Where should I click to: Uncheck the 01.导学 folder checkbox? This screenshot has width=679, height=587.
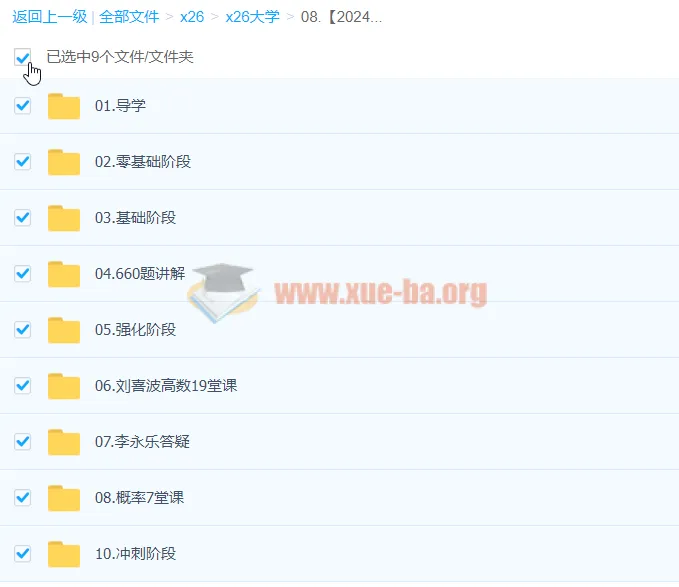pyautogui.click(x=23, y=105)
